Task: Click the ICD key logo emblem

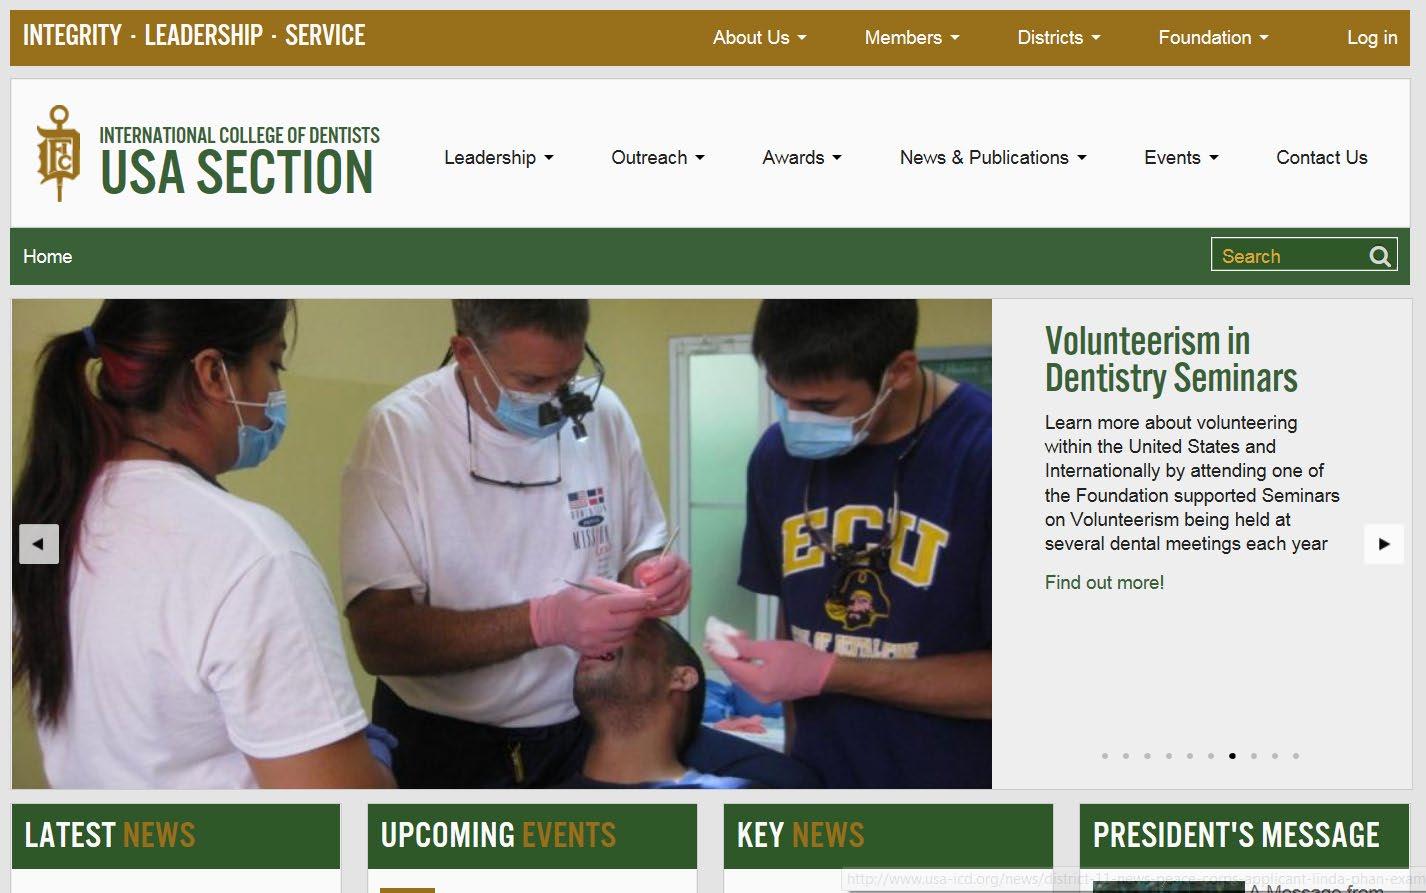Action: (58, 152)
